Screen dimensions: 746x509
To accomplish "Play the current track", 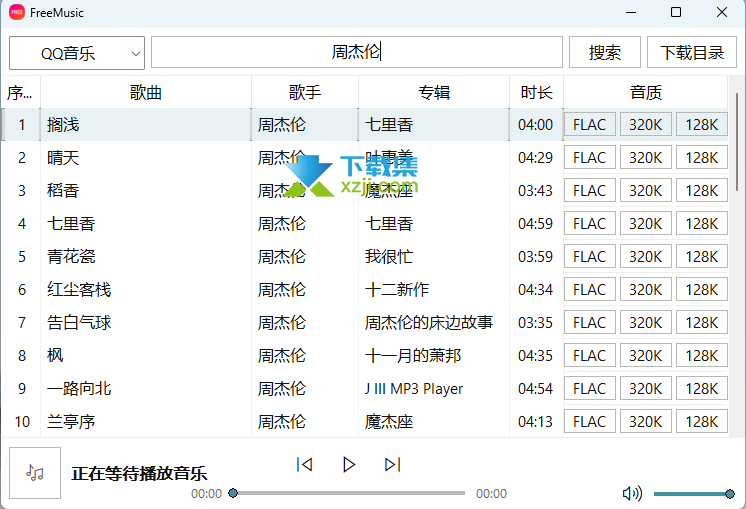I will (x=349, y=464).
